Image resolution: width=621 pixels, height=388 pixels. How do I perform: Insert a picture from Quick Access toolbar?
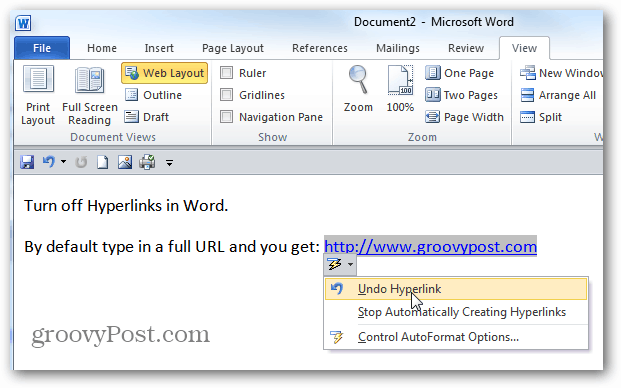coord(125,162)
